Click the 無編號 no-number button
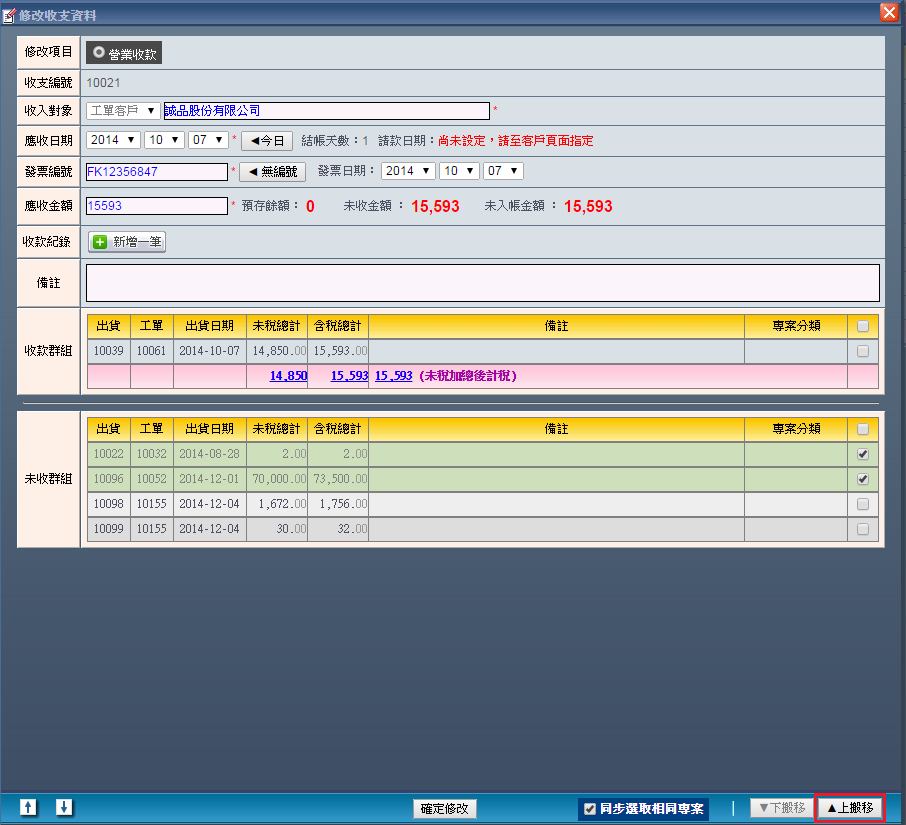Image resolution: width=906 pixels, height=825 pixels. point(273,171)
